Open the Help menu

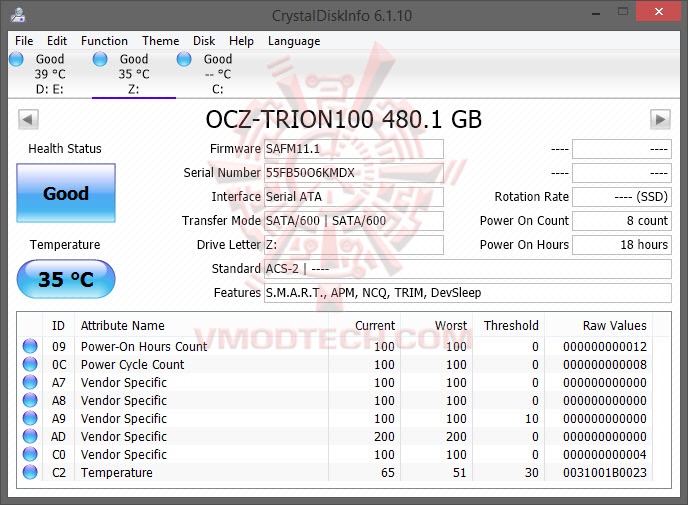[241, 41]
